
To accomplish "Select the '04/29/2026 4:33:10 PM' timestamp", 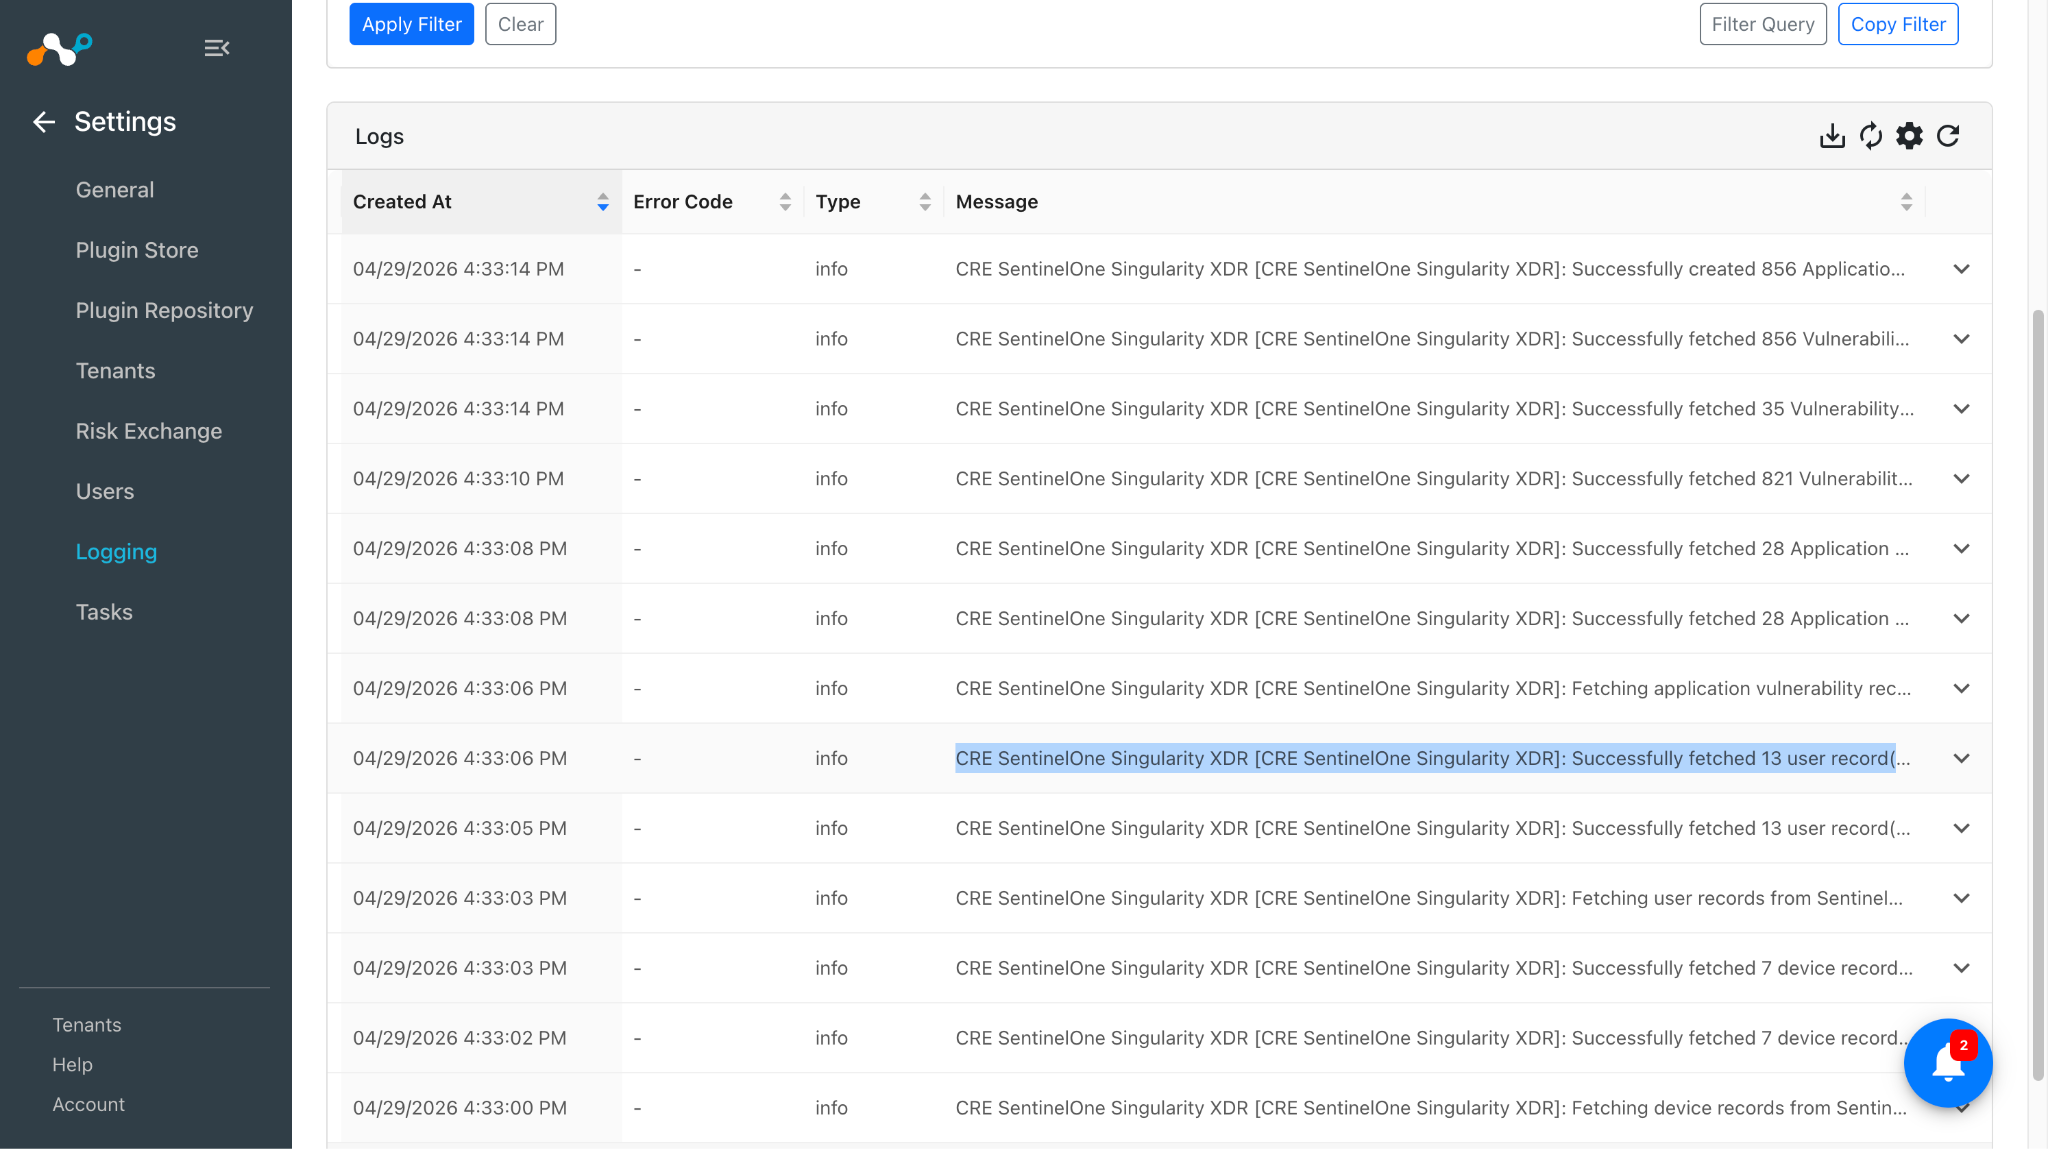I will click(x=458, y=479).
